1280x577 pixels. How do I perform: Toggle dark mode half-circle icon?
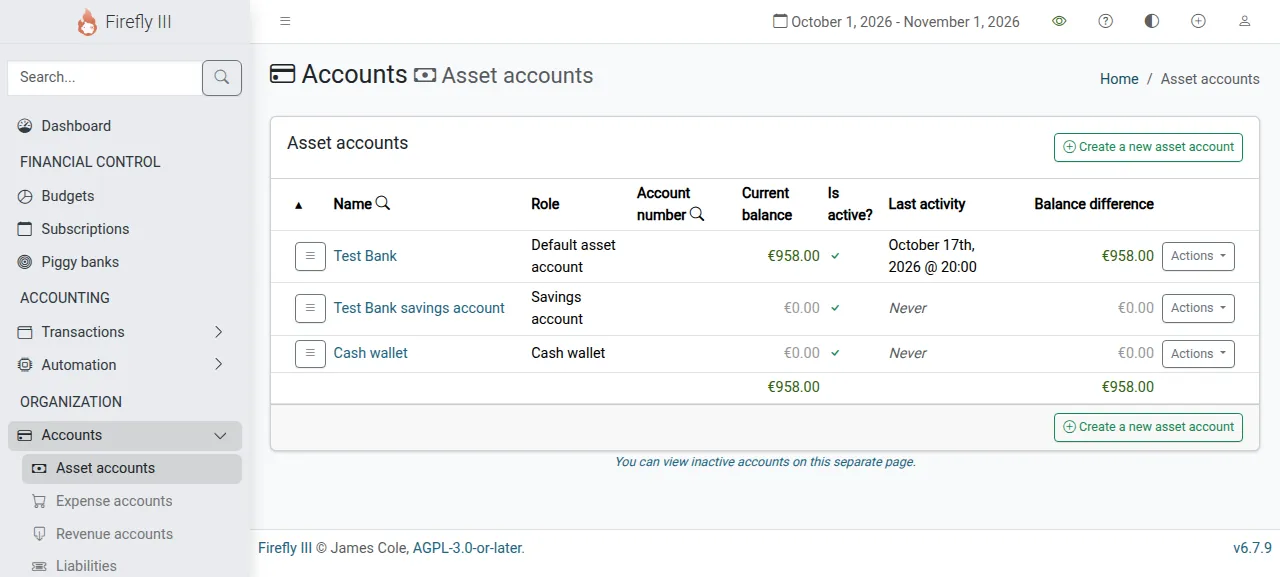click(1152, 21)
